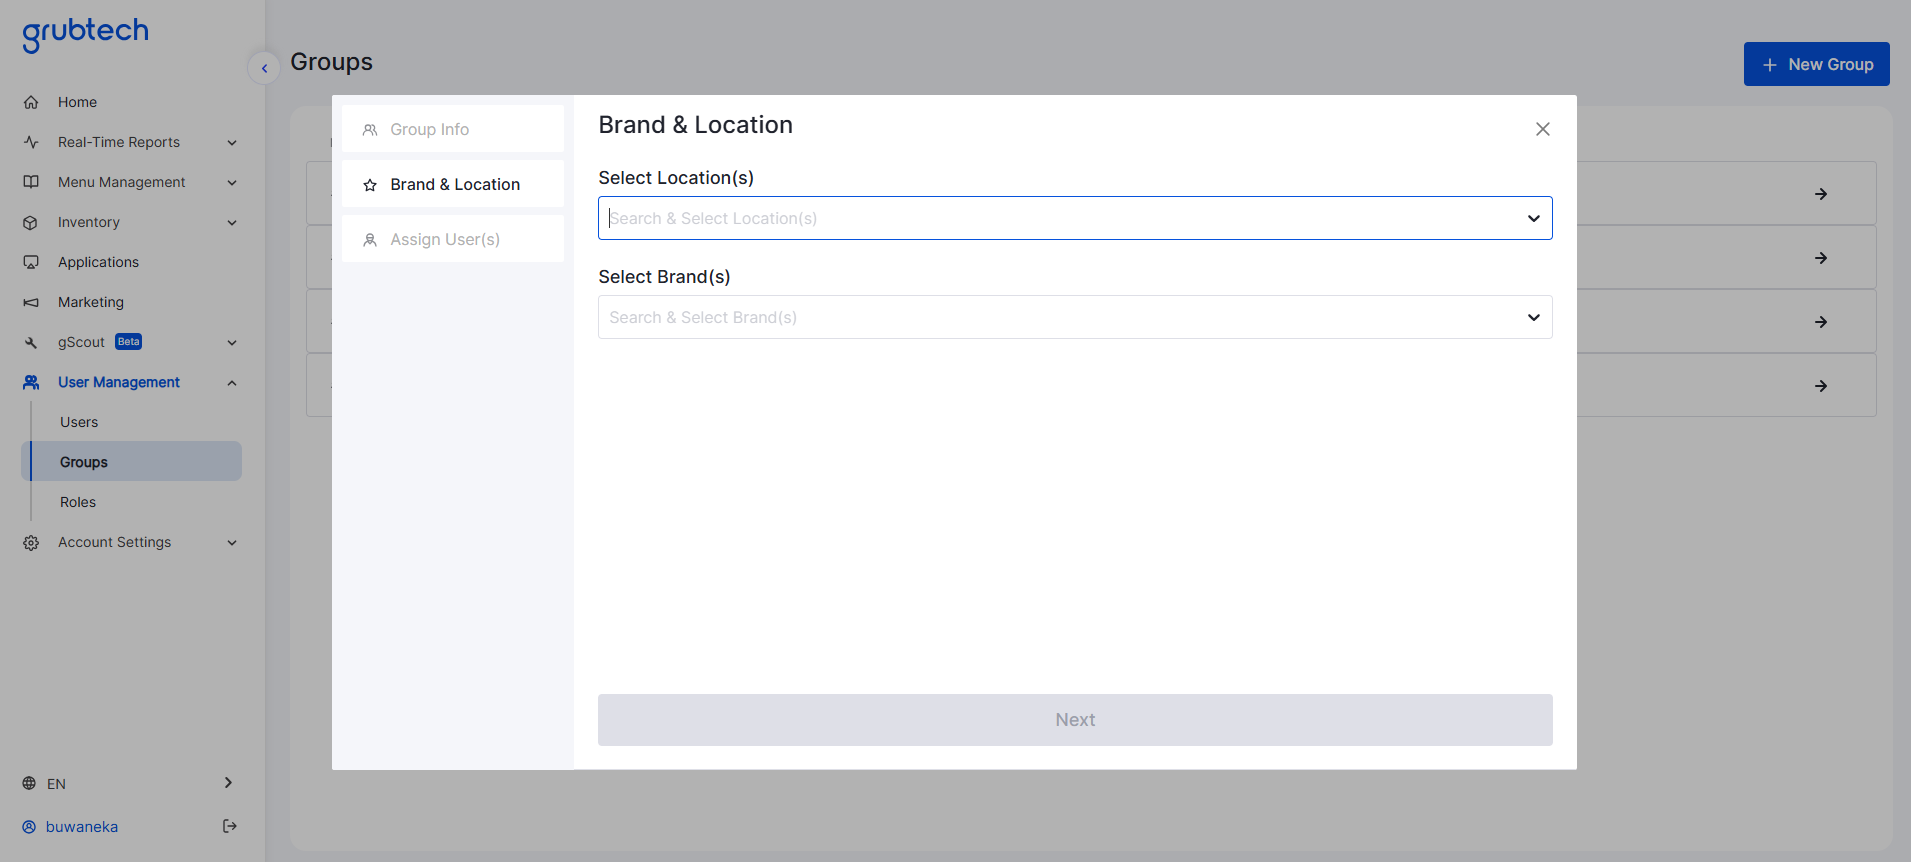This screenshot has height=862, width=1911.
Task: Switch to the Group Info step
Action: (x=453, y=129)
